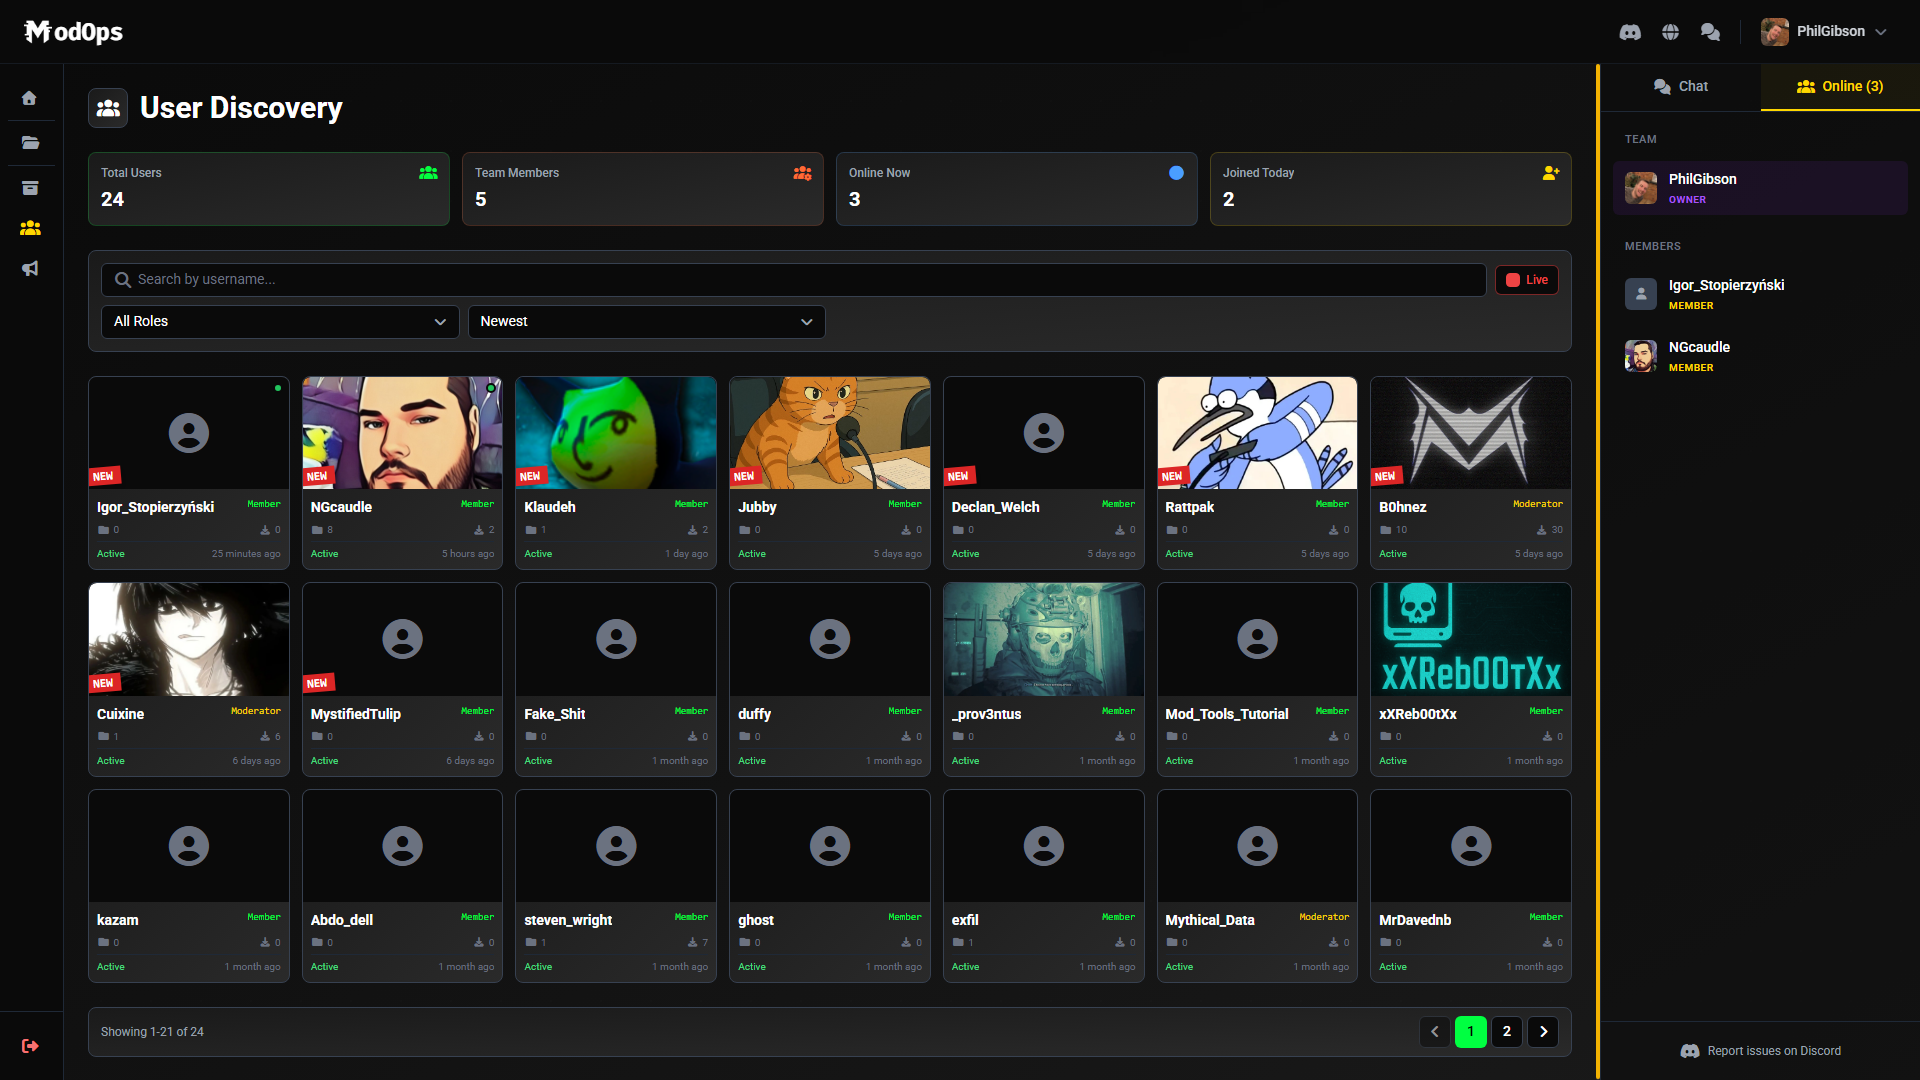Expand the All Roles dropdown
This screenshot has width=1920, height=1080.
(x=279, y=322)
